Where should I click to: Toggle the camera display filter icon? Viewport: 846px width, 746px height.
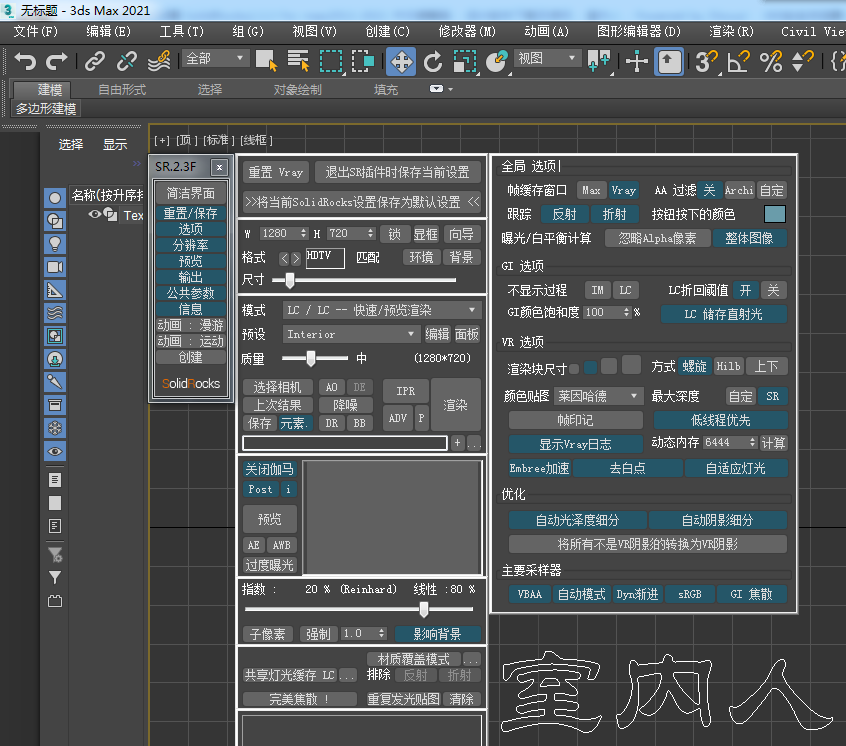point(56,267)
